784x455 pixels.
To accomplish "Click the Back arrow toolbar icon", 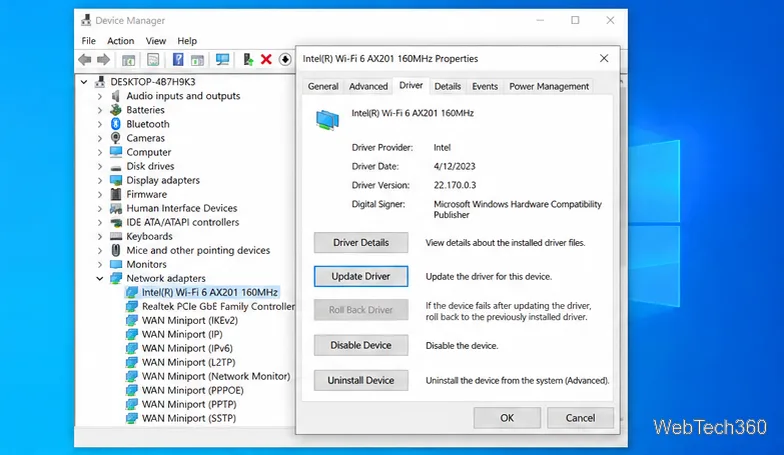I will (84, 60).
